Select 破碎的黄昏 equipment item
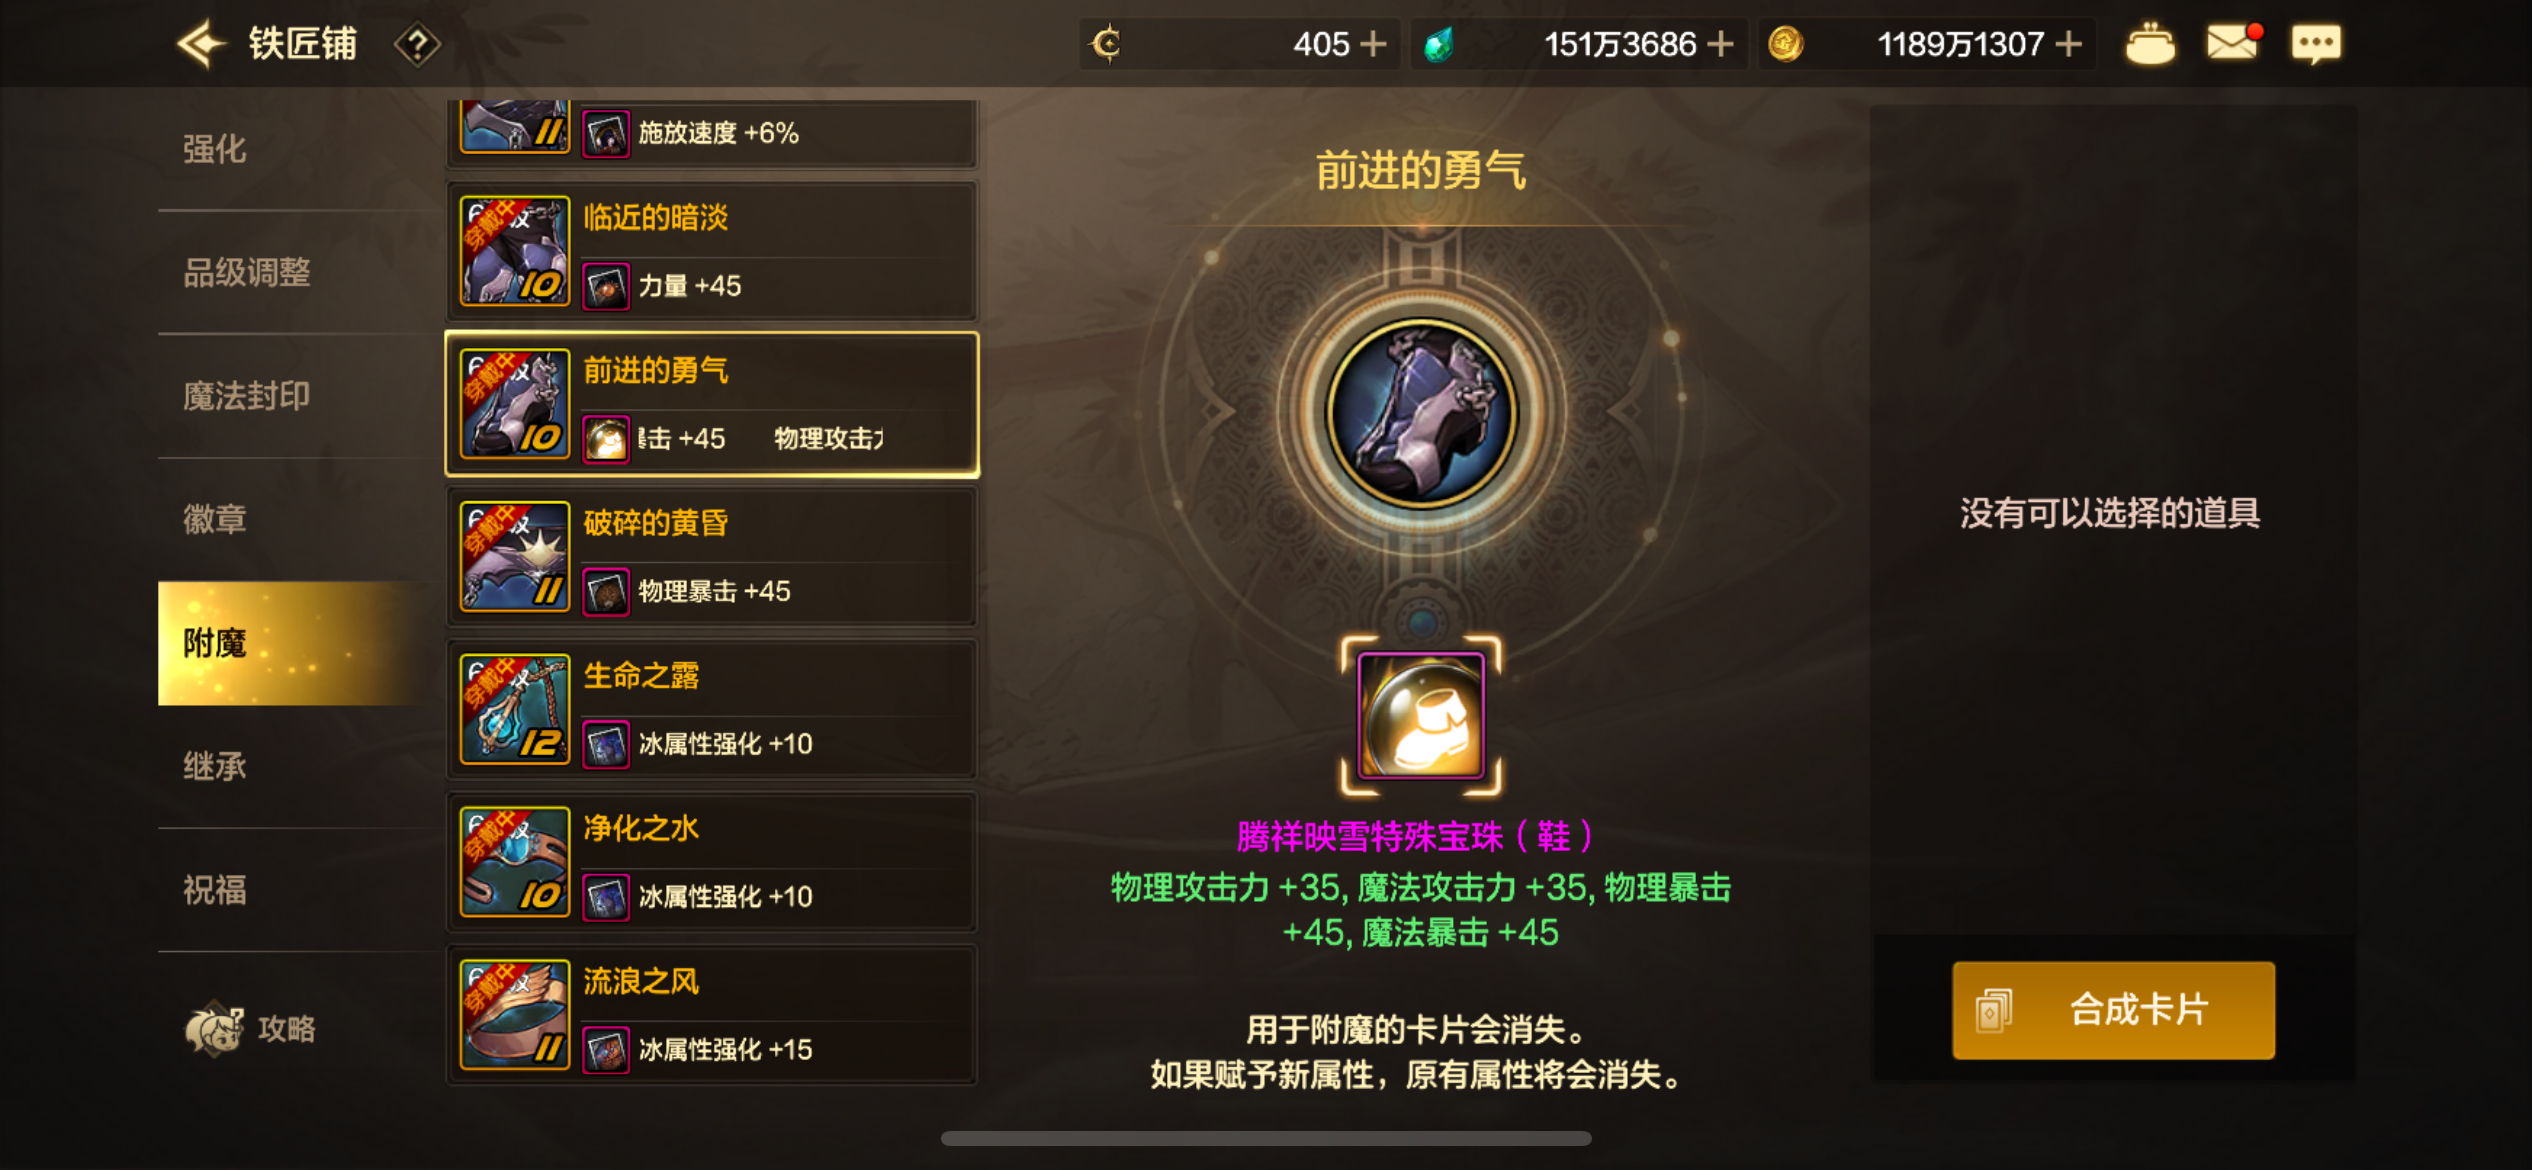 pyautogui.click(x=712, y=557)
